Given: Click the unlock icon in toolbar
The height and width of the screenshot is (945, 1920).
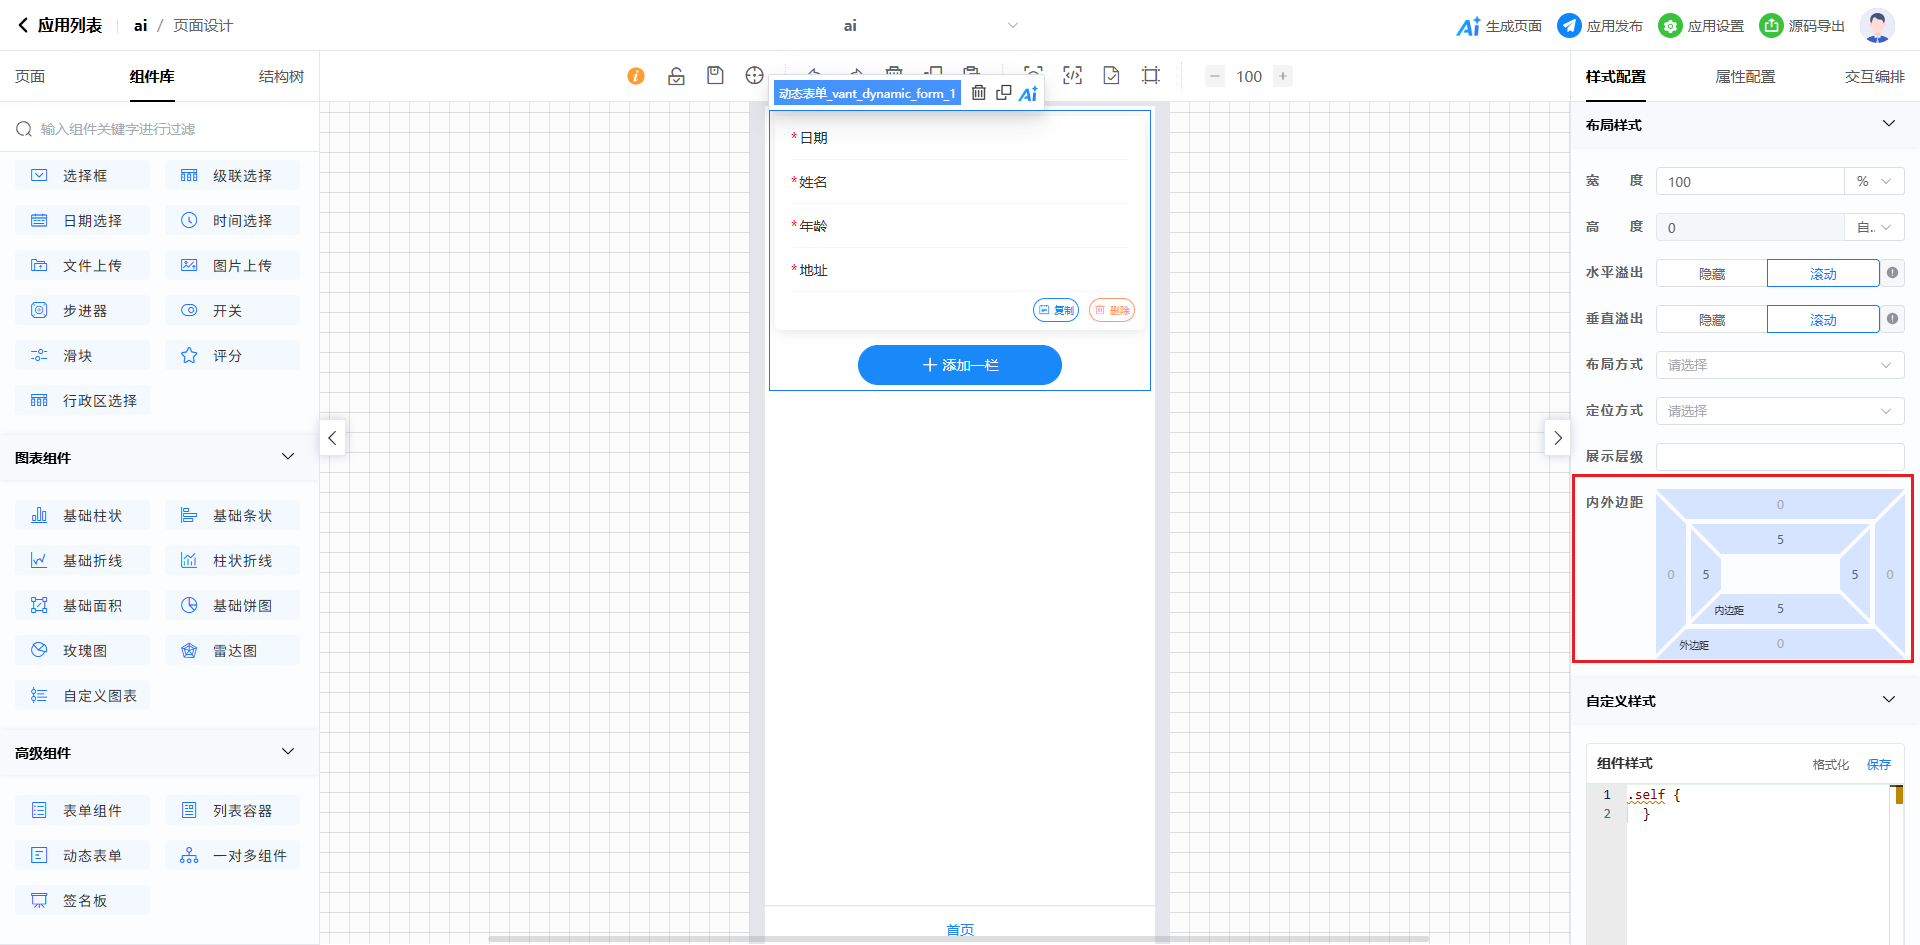Looking at the screenshot, I should pyautogui.click(x=676, y=76).
